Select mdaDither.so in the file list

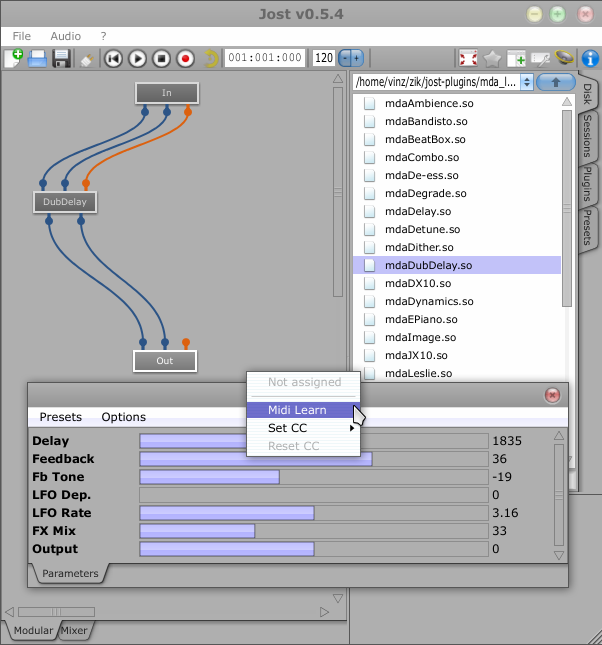[457, 248]
